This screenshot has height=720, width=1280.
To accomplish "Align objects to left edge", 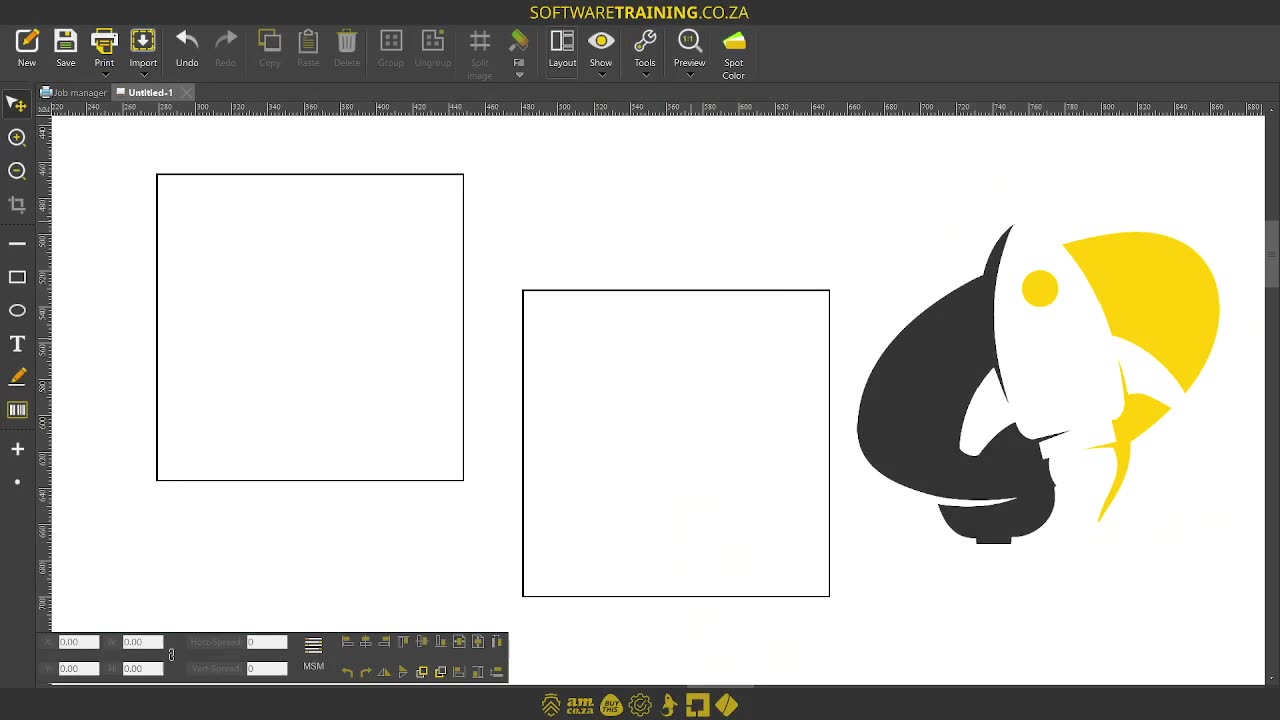I will (347, 642).
